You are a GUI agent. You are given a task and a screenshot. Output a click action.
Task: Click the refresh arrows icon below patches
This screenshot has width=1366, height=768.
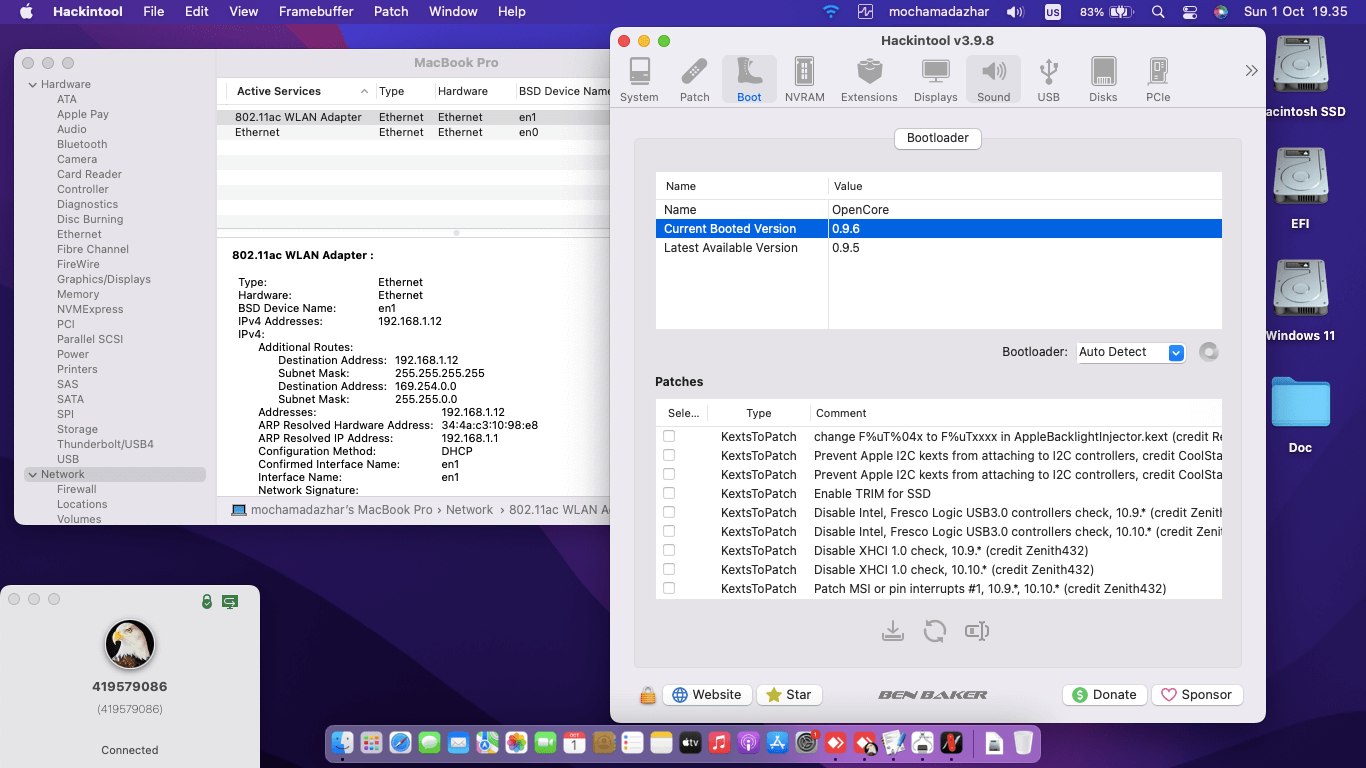pos(935,631)
